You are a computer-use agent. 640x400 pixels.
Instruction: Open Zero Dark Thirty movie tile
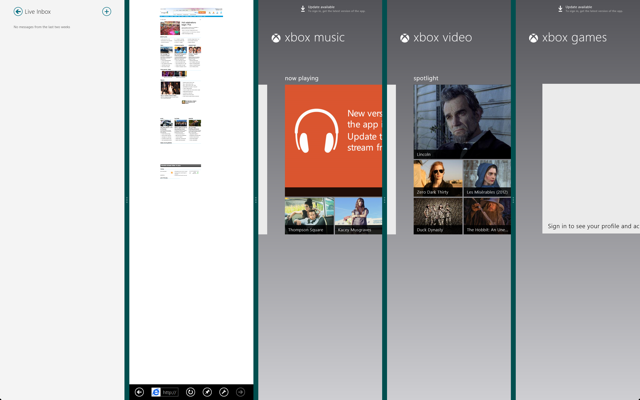438,178
